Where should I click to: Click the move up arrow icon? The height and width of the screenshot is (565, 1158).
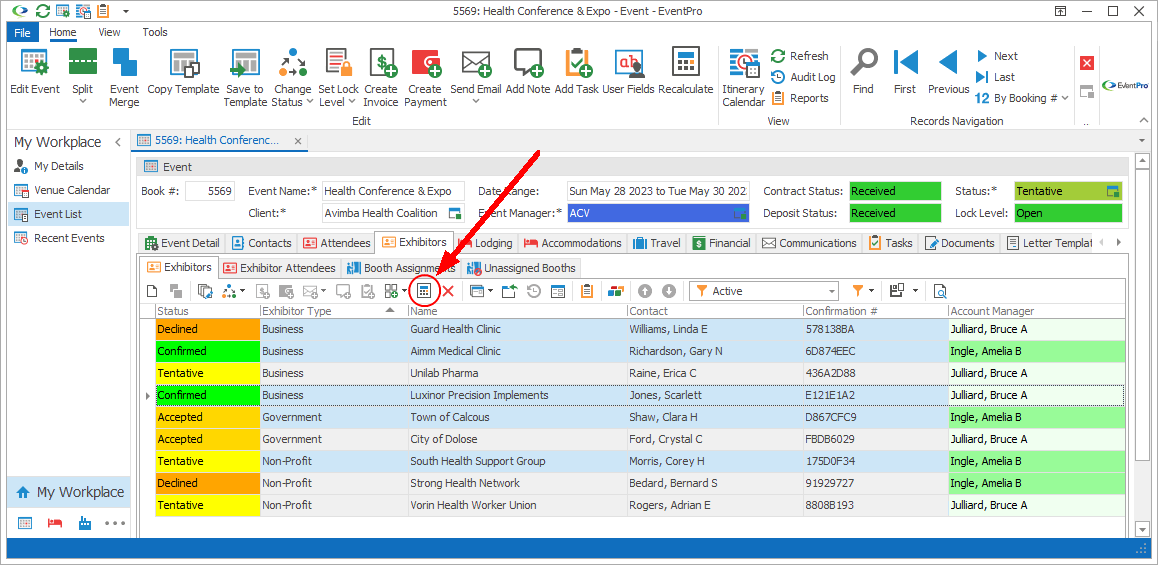pyautogui.click(x=645, y=291)
